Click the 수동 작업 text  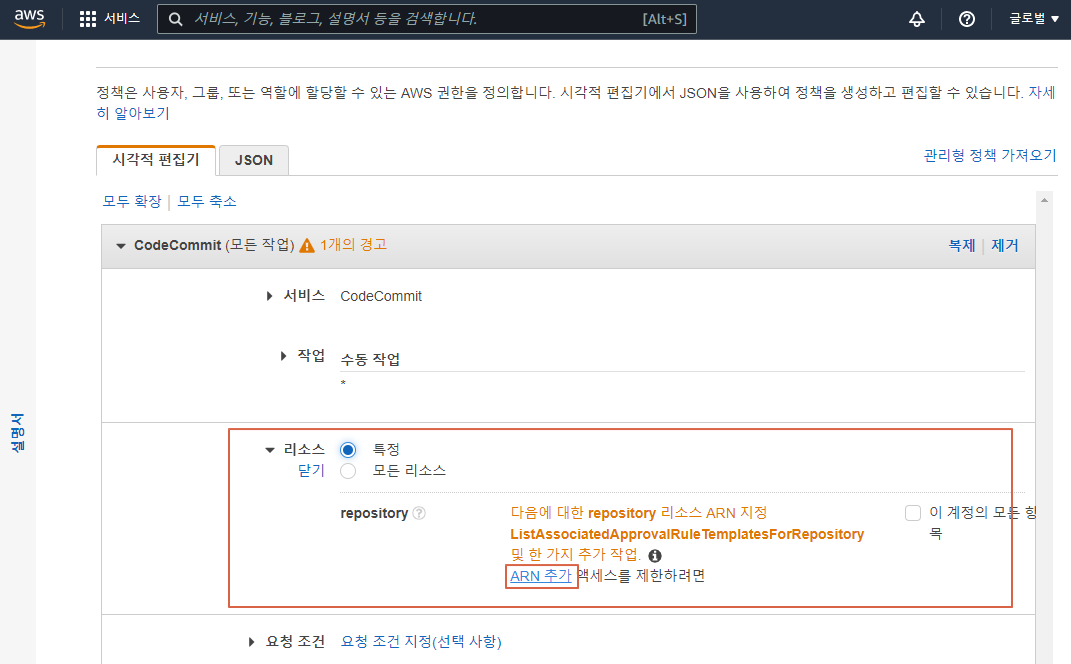(x=370, y=359)
